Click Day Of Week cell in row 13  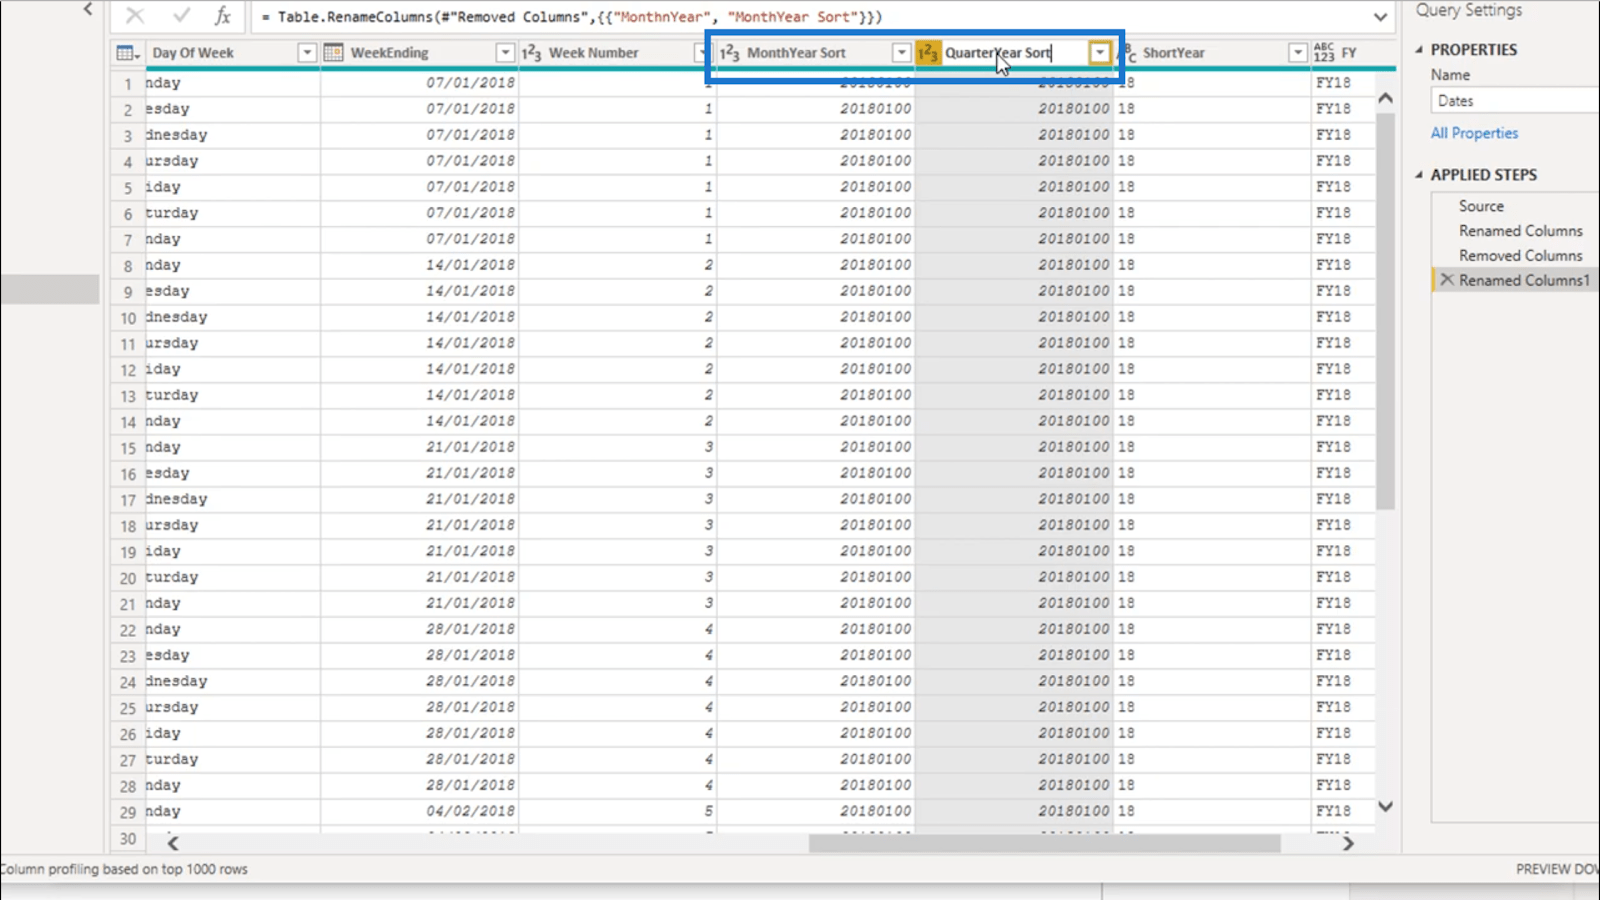point(232,395)
